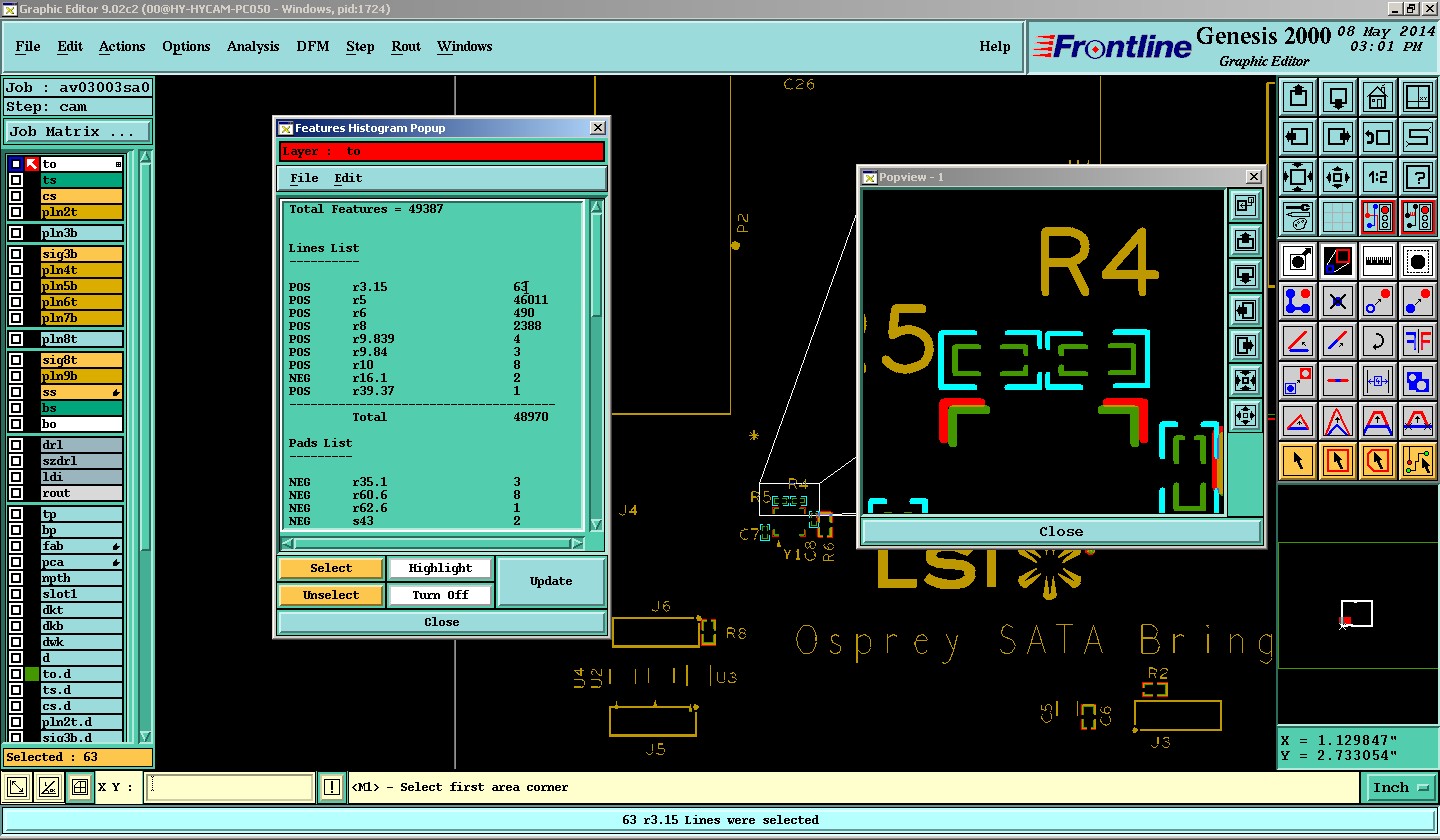Click the green color swatch beside to.d layer
The width and height of the screenshot is (1440, 840).
coord(32,674)
